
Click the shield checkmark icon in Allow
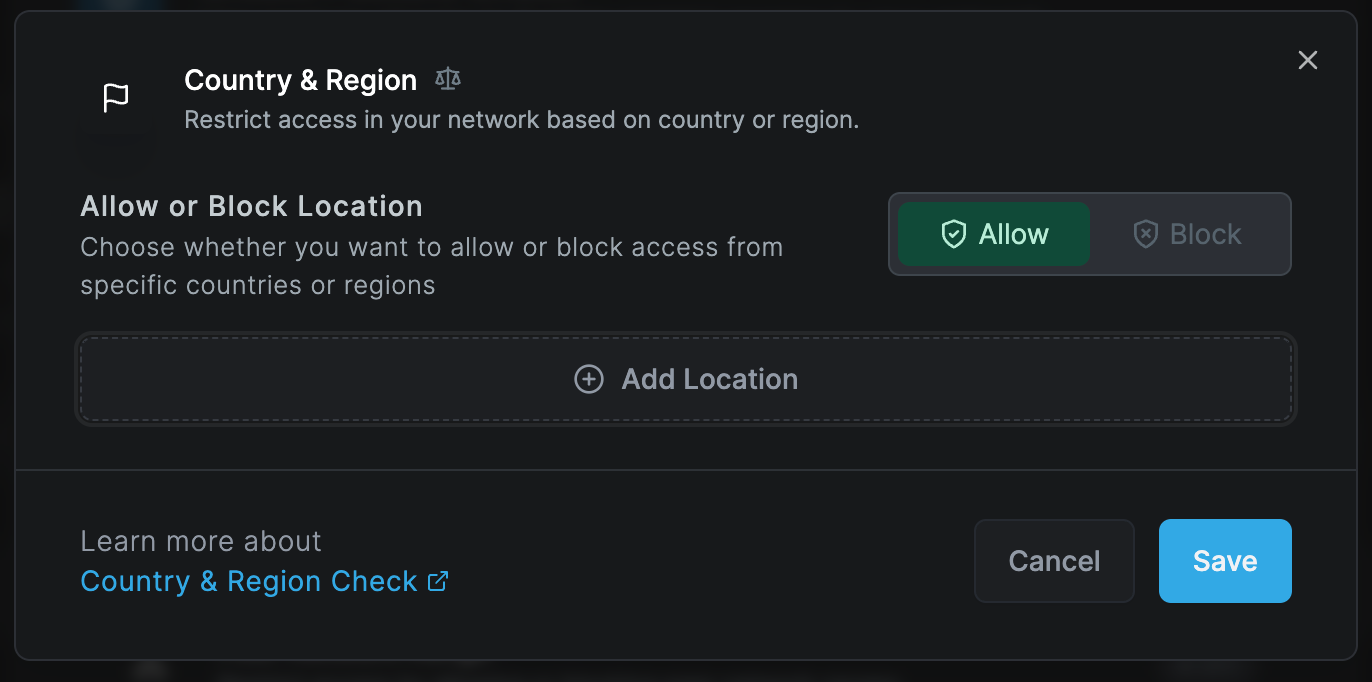point(954,234)
